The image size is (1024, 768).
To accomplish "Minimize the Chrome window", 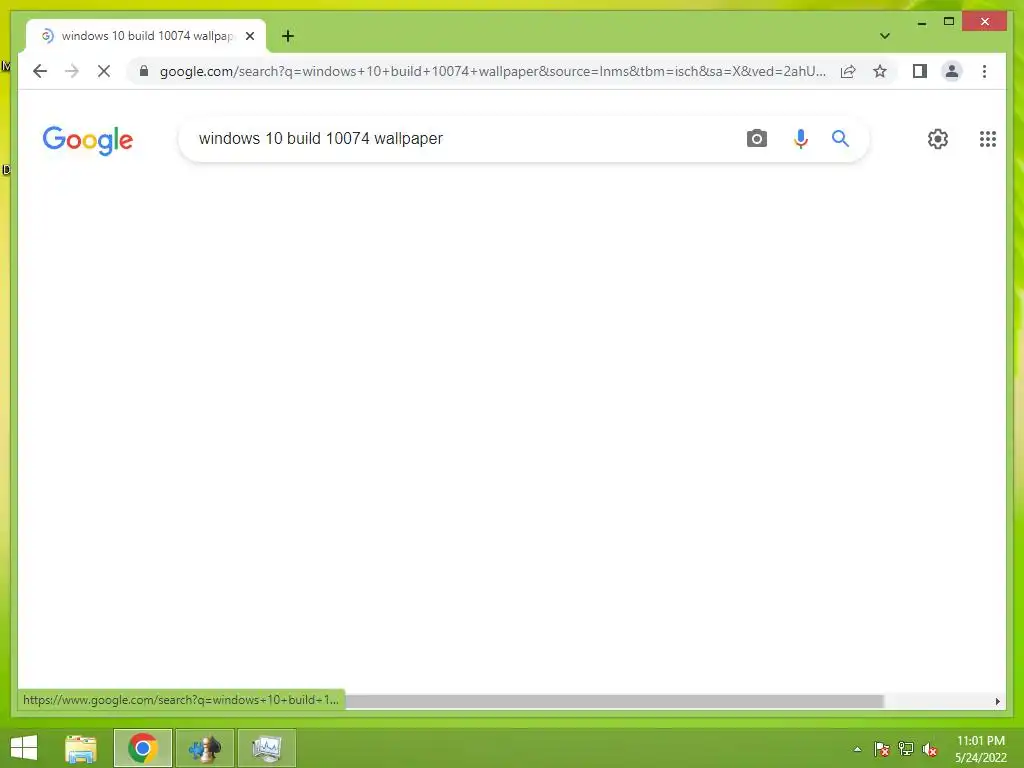I will click(x=921, y=22).
